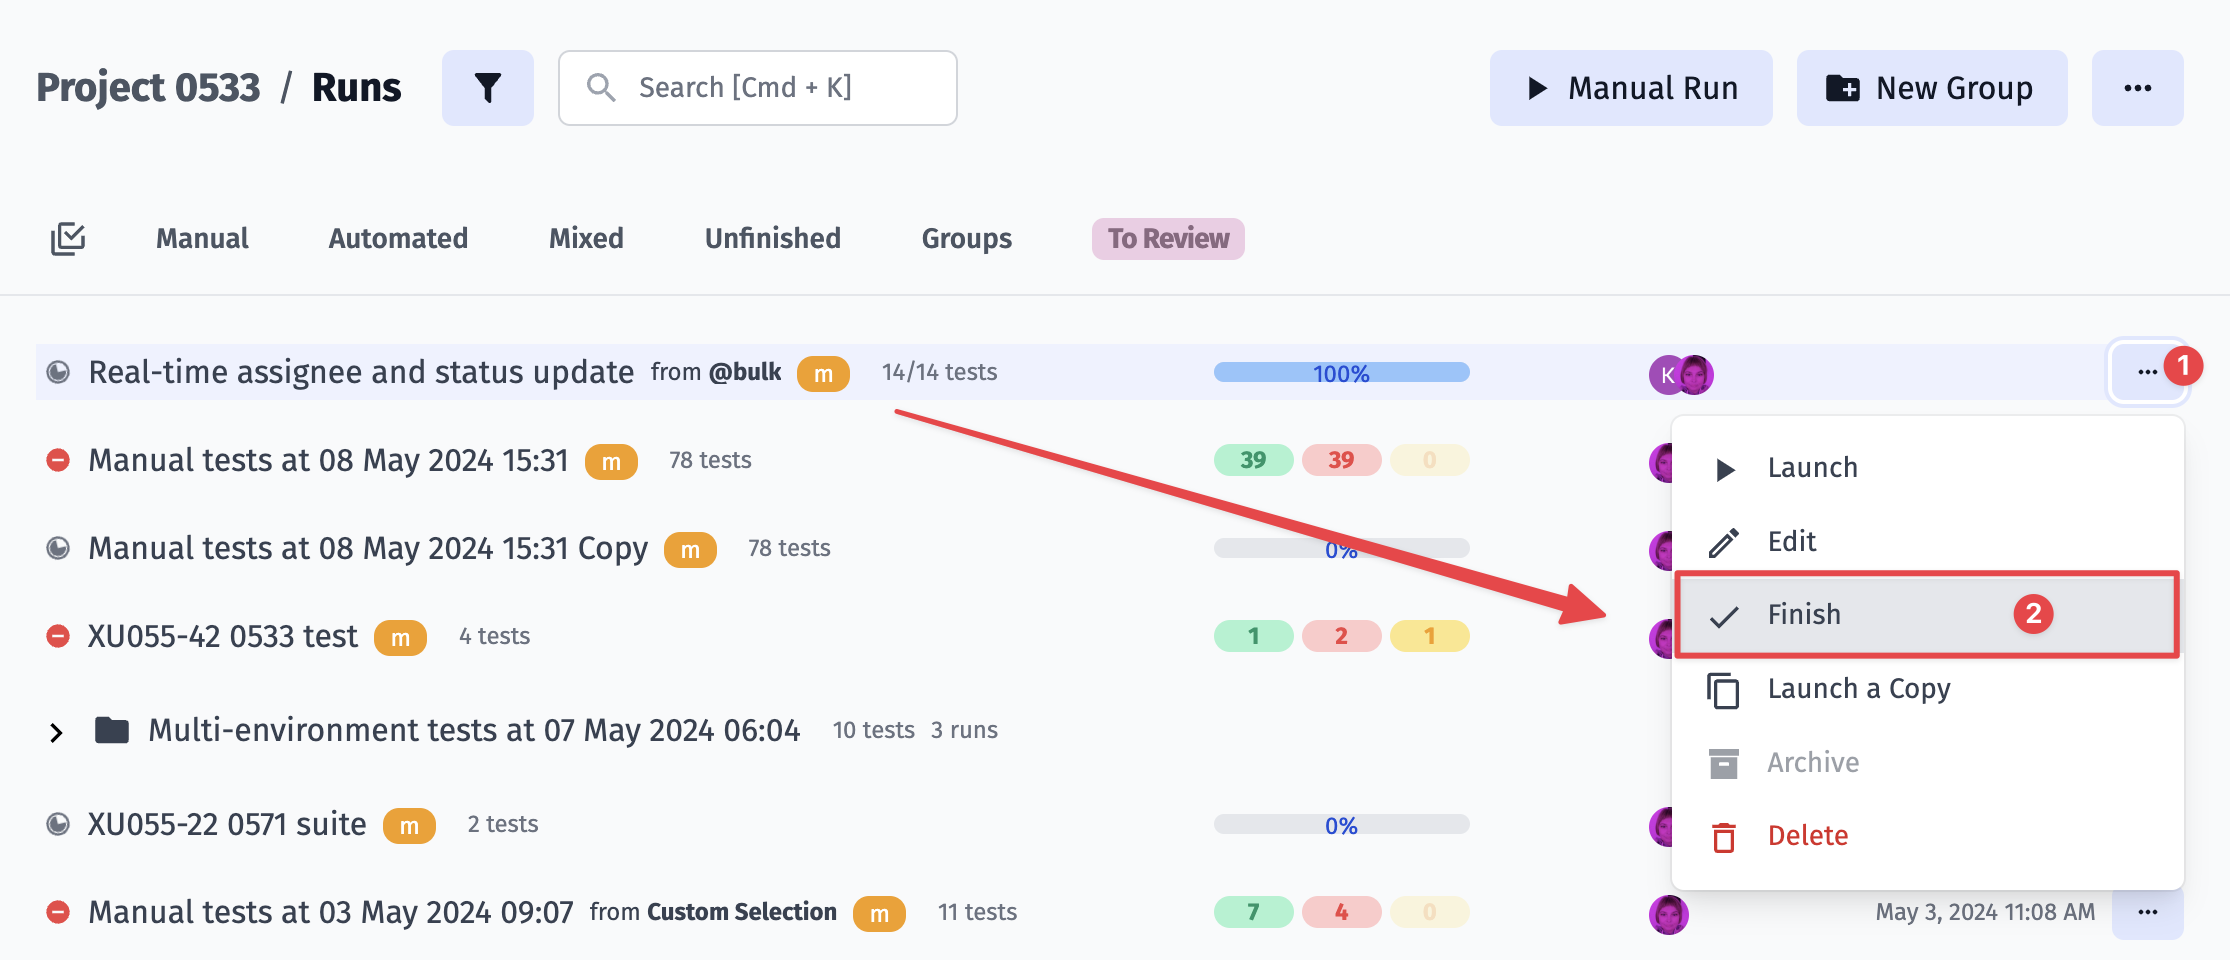
Task: Start a Manual Run
Action: tap(1631, 88)
